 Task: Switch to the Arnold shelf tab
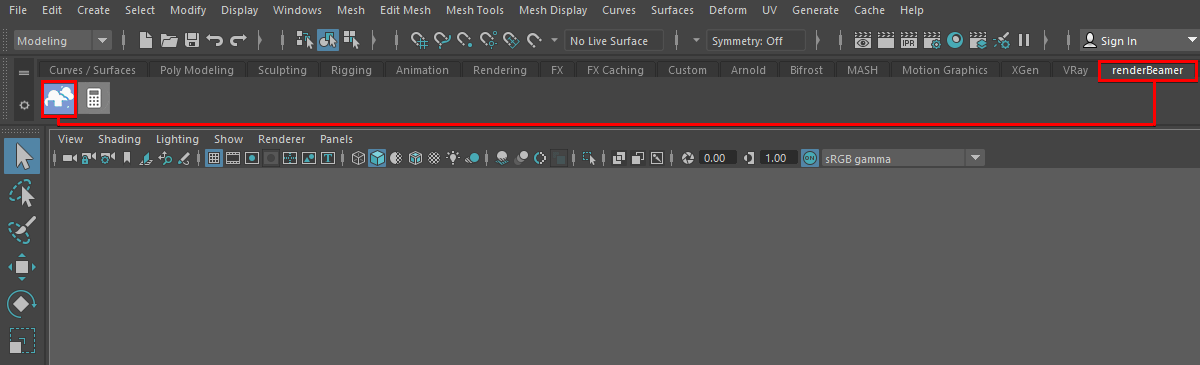coord(748,70)
